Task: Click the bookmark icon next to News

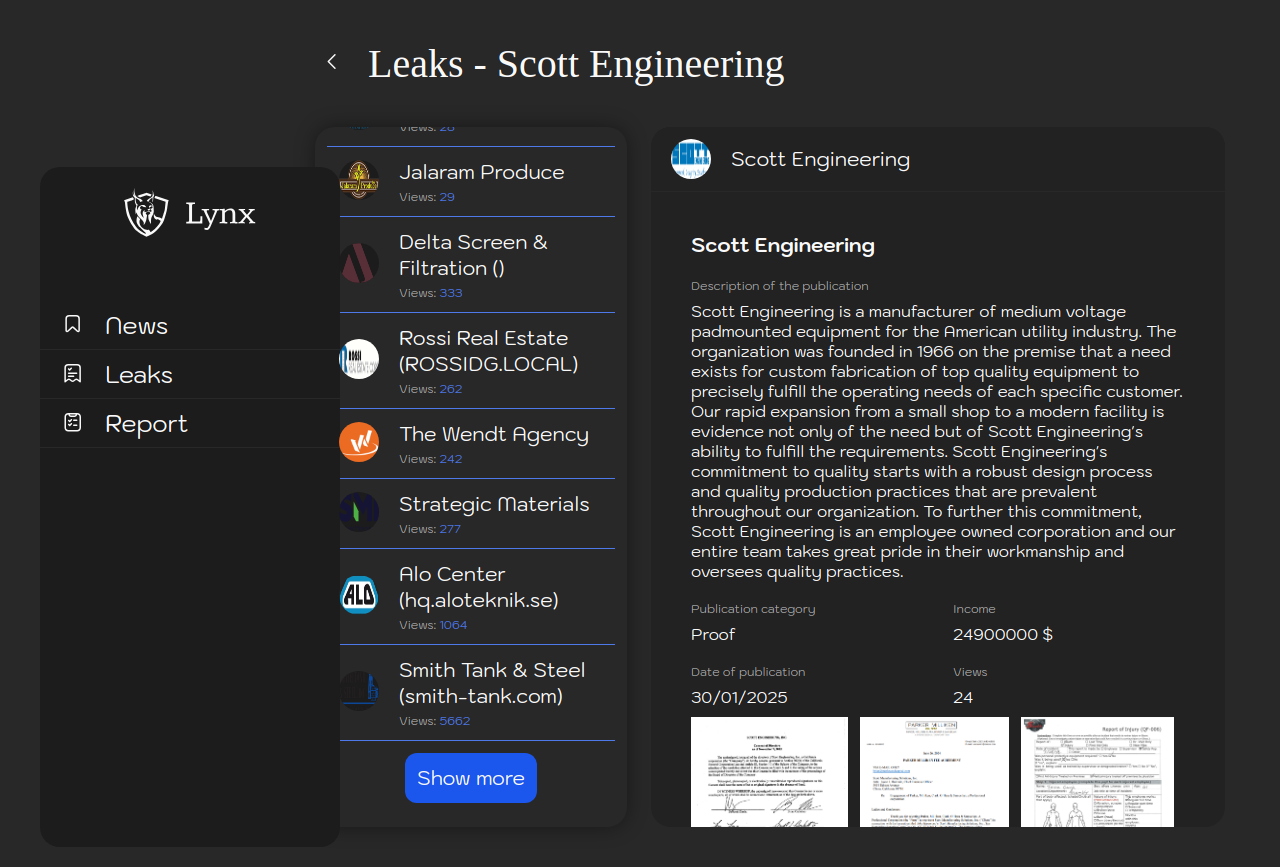Action: pyautogui.click(x=73, y=324)
